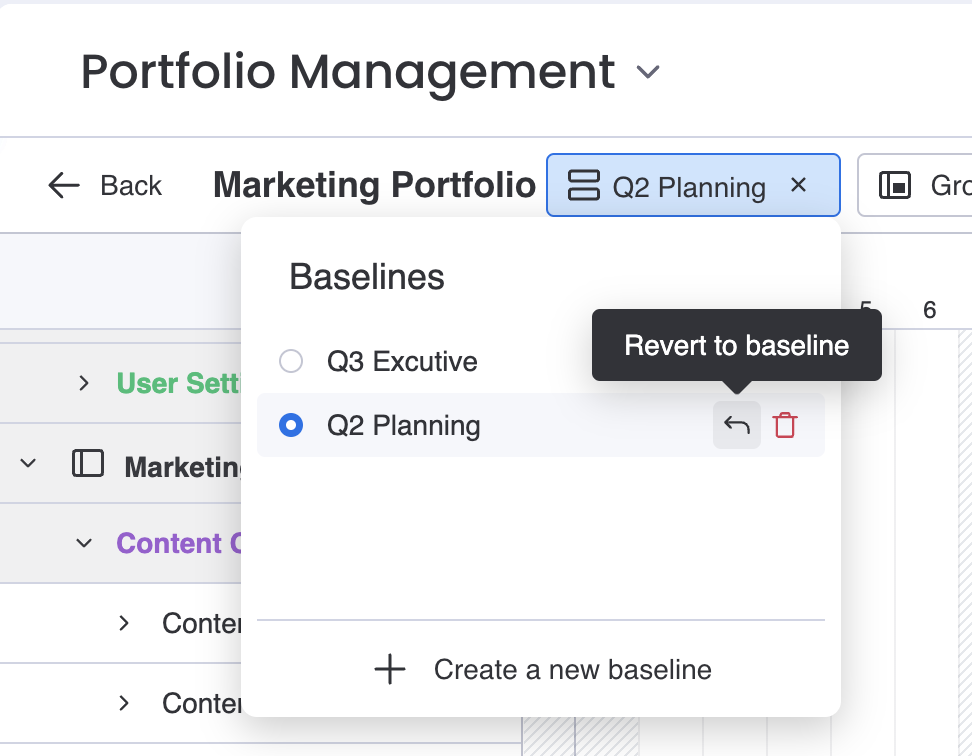
Task: Click the baseline stack icon in Q2 Planning chip
Action: click(582, 186)
